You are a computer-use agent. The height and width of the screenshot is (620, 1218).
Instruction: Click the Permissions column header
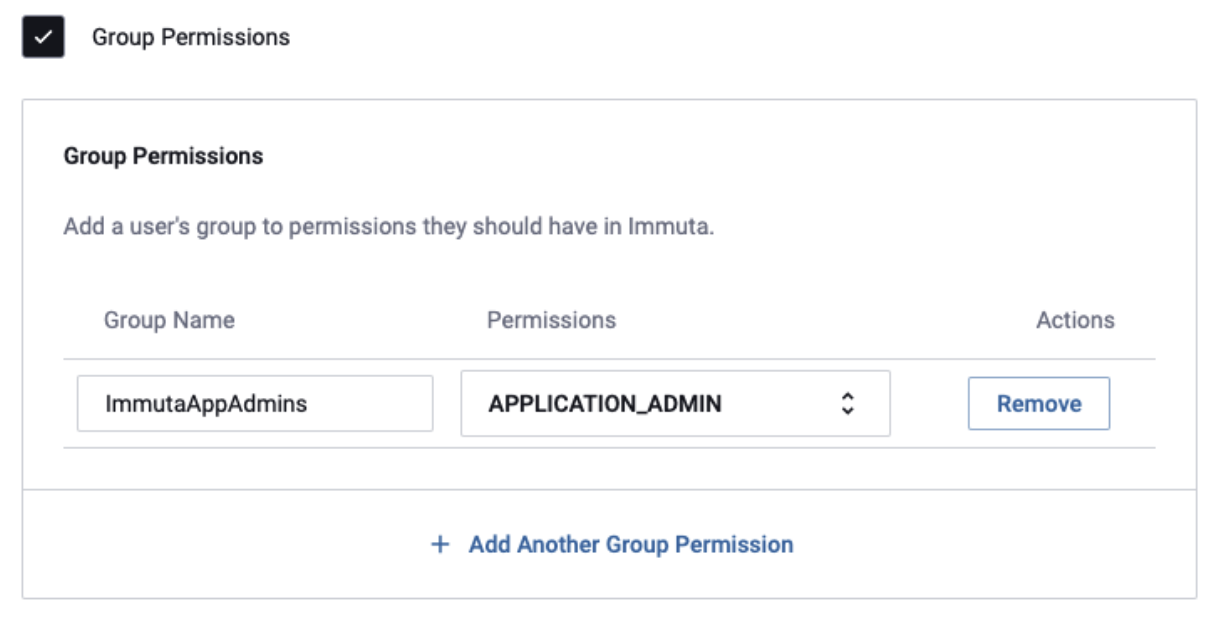point(551,320)
